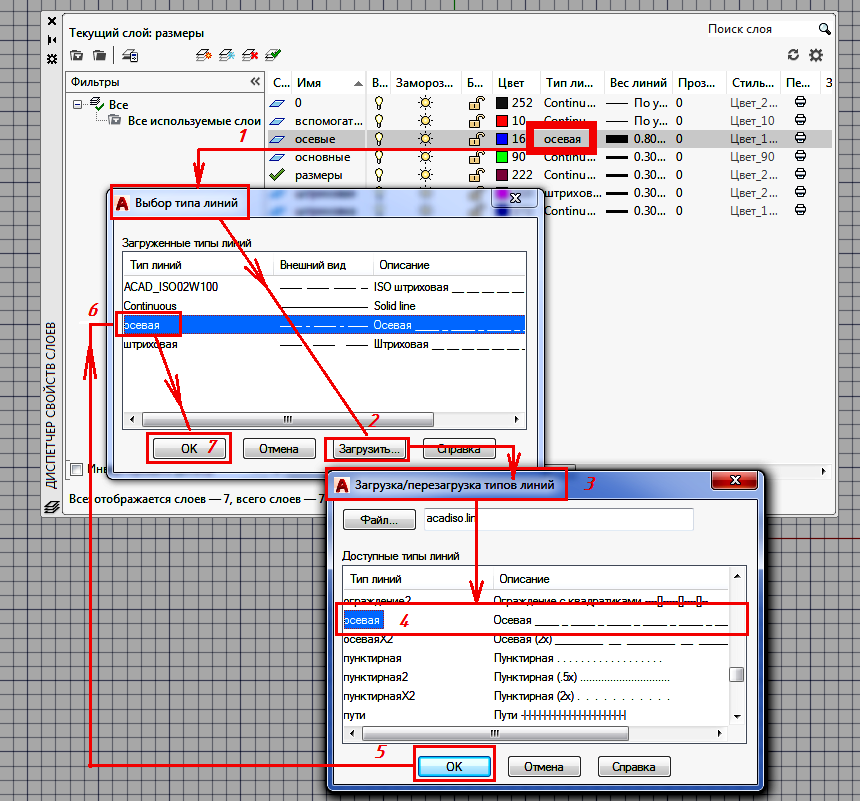
Task: Select пунктирная in available linetypes list
Action: (372, 658)
